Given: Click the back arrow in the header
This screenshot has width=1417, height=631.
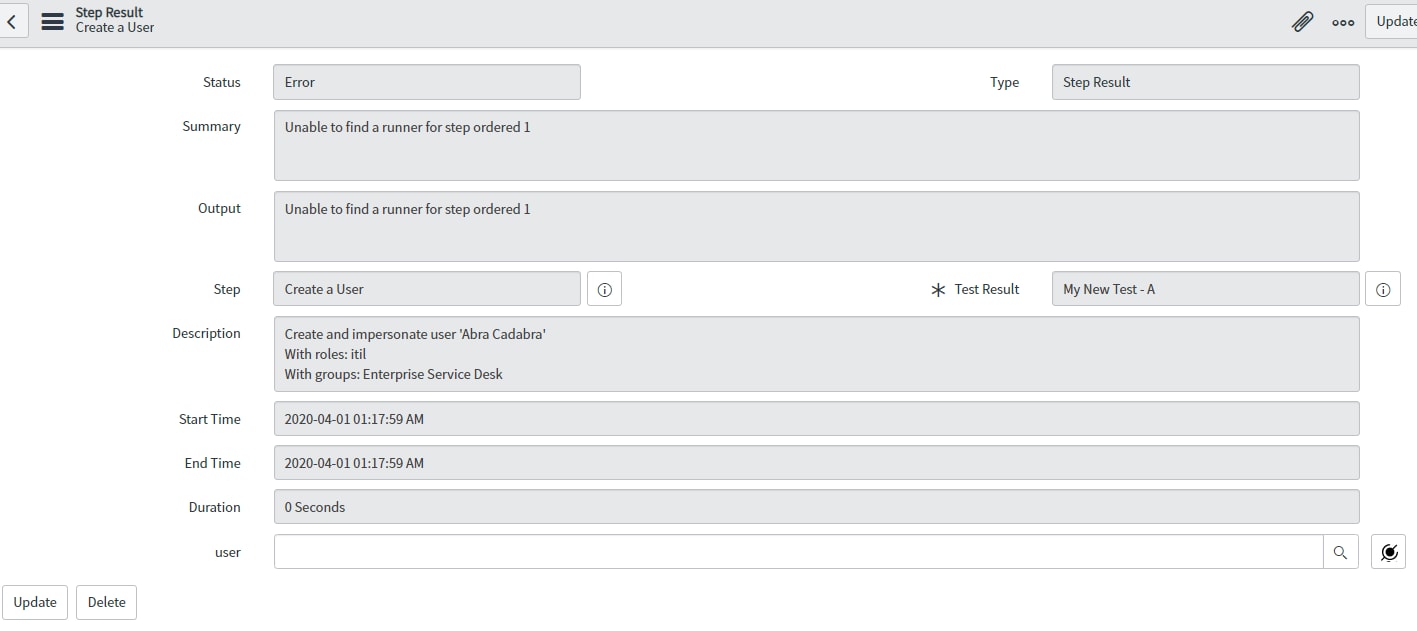Looking at the screenshot, I should click(12, 20).
